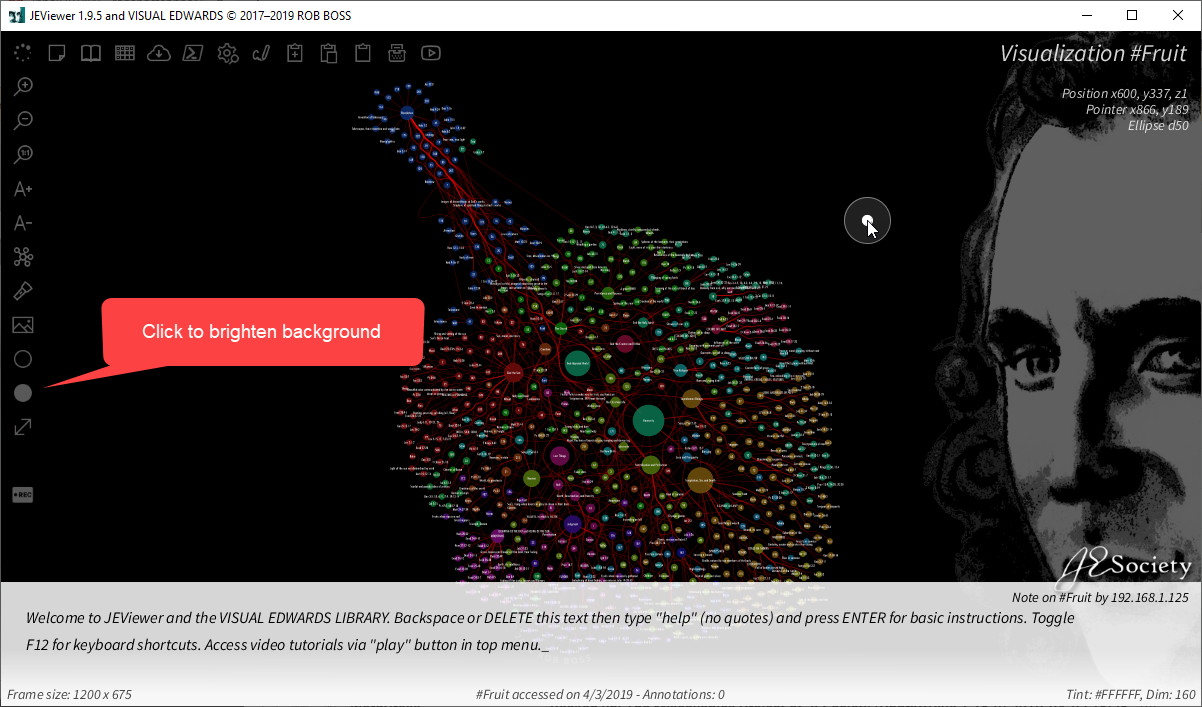Click the cloud download icon

(159, 53)
